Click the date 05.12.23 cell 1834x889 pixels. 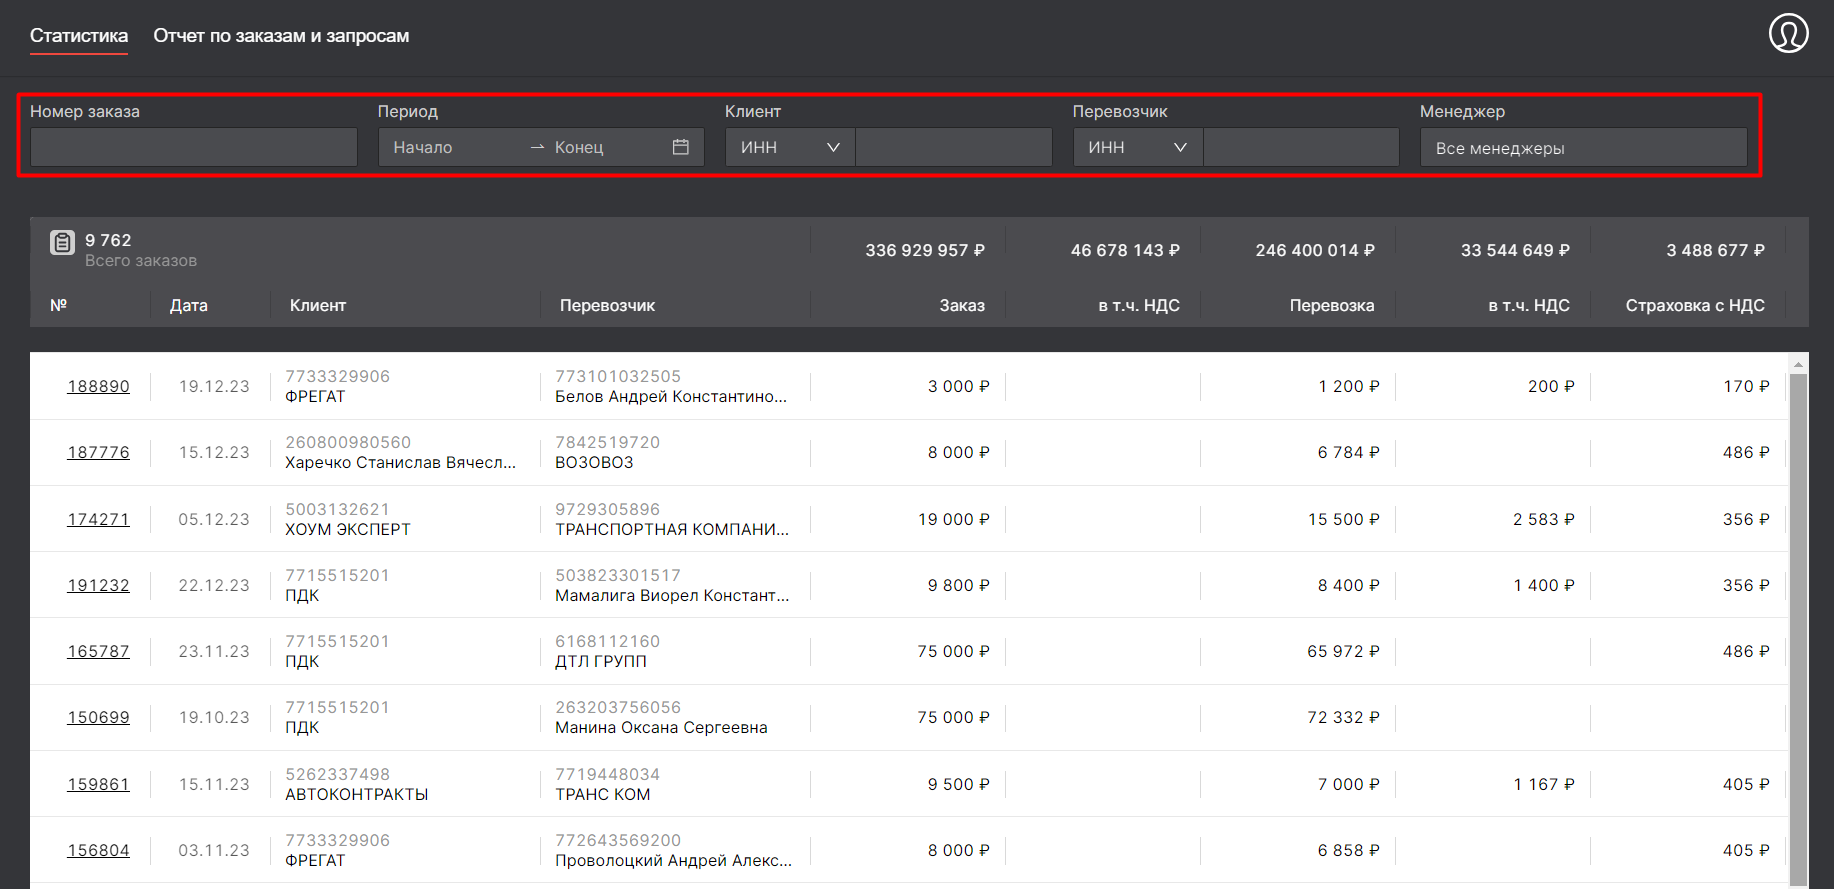(x=214, y=519)
